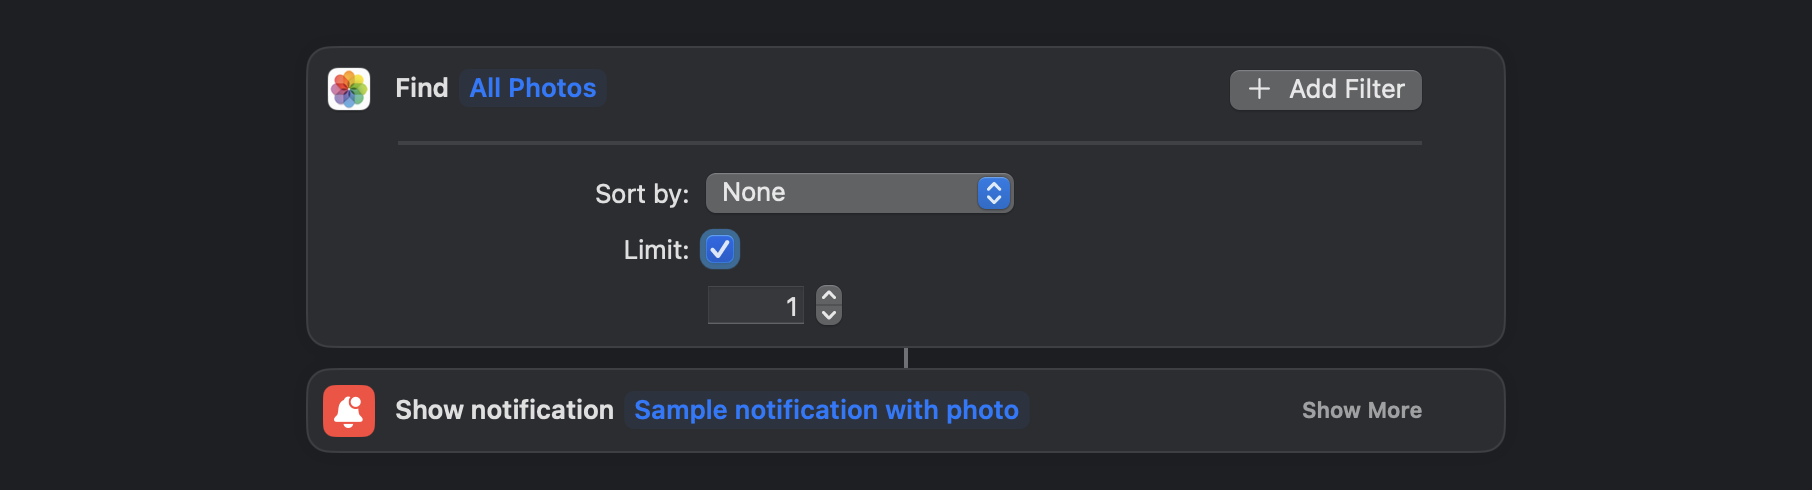Click the Find action label
Image resolution: width=1812 pixels, height=490 pixels.
coord(422,88)
